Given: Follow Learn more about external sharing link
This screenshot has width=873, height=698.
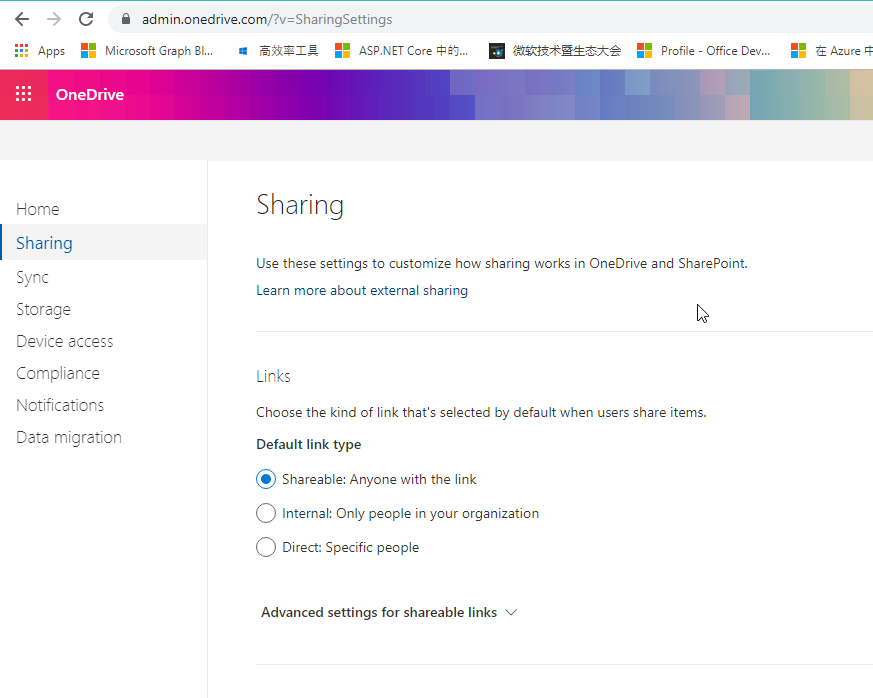Looking at the screenshot, I should (x=362, y=291).
